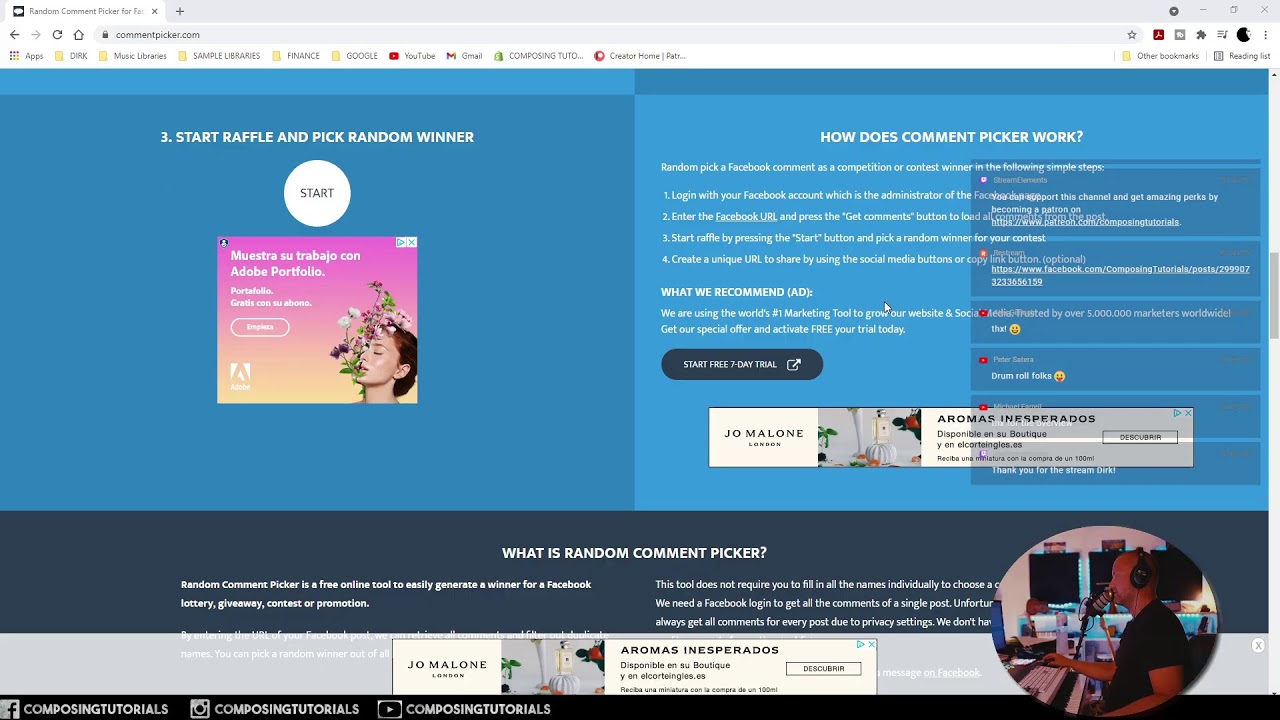1280x720 pixels.
Task: Open the Music Libraries bookmark folder
Action: [x=133, y=56]
